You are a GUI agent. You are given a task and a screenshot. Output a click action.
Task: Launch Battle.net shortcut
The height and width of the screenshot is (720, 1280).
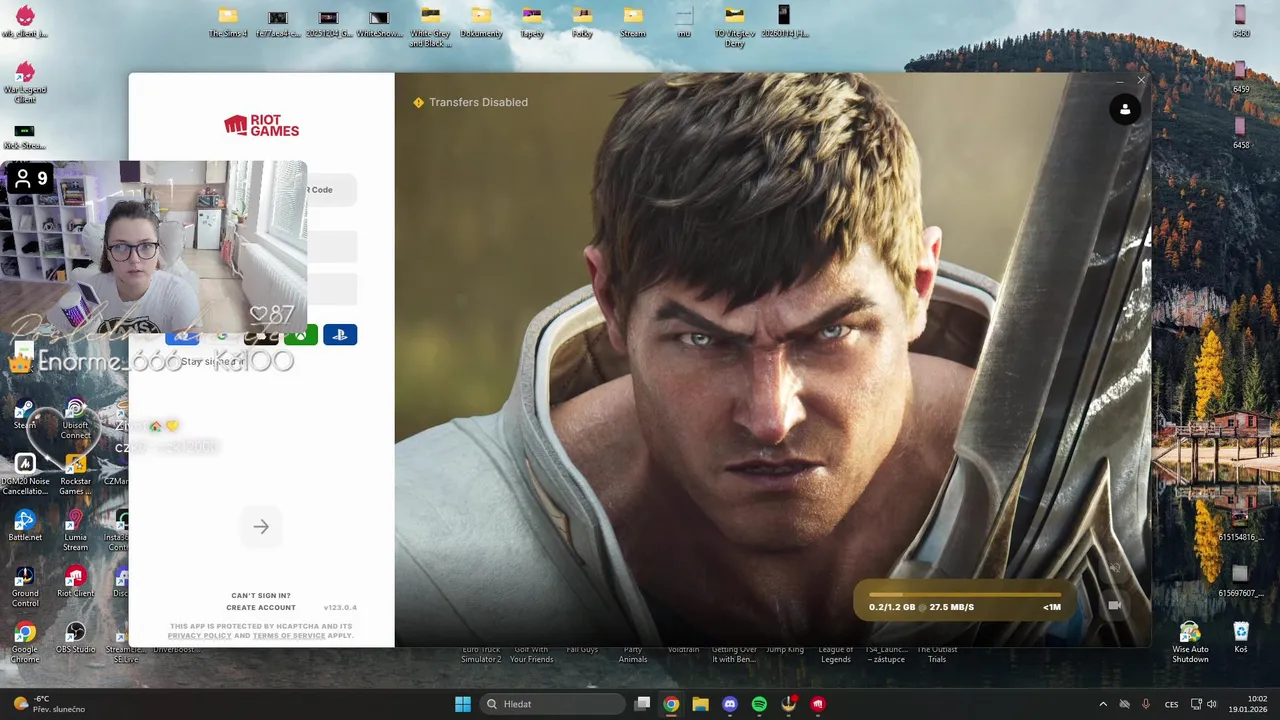tap(25, 526)
